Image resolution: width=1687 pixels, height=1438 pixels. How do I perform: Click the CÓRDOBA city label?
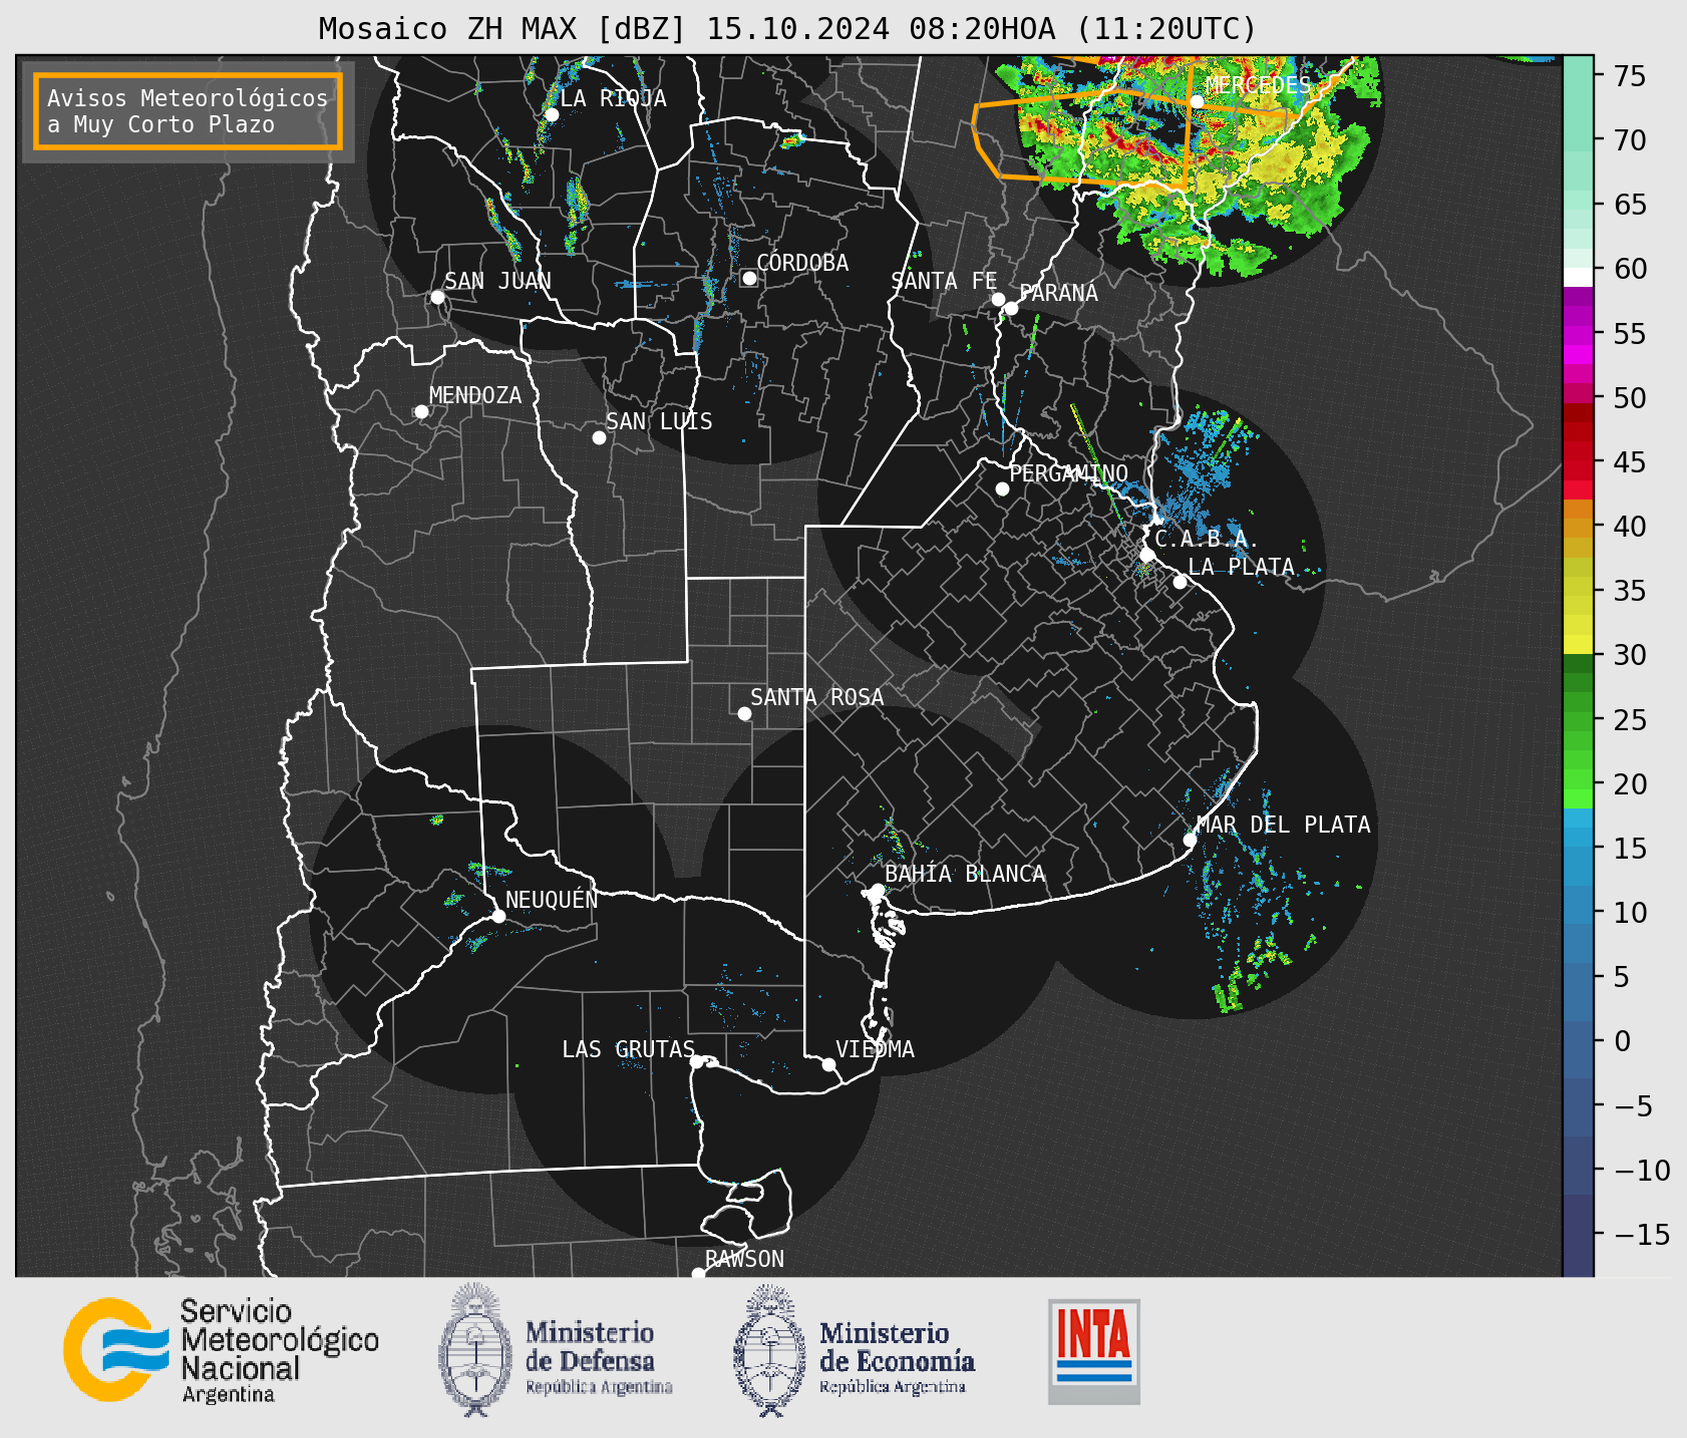[x=802, y=263]
